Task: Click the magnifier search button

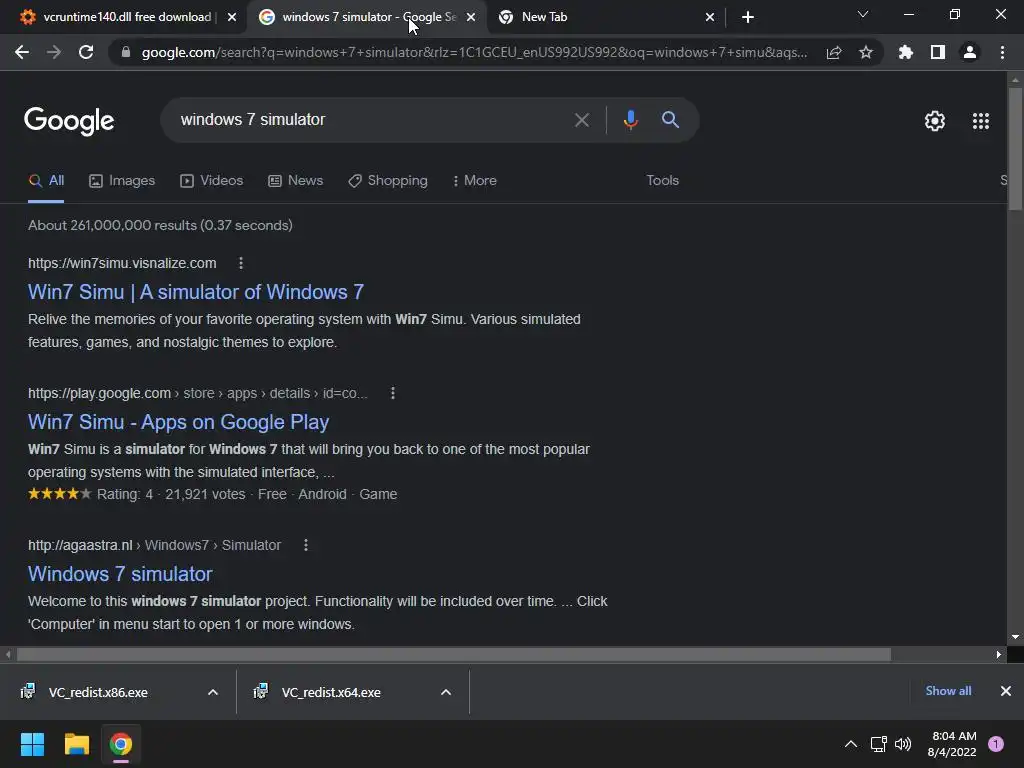Action: (670, 120)
